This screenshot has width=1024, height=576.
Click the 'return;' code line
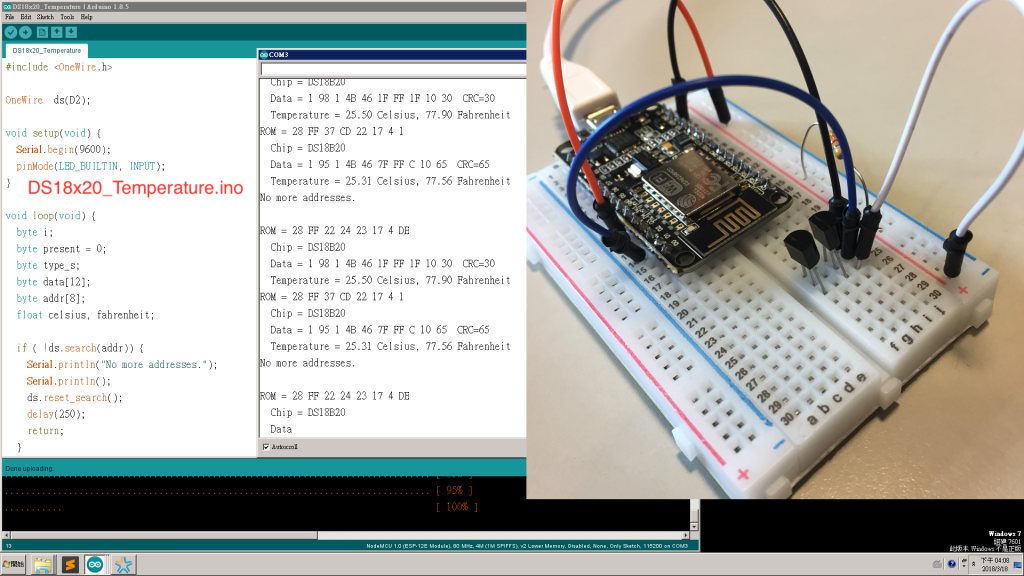click(x=45, y=431)
